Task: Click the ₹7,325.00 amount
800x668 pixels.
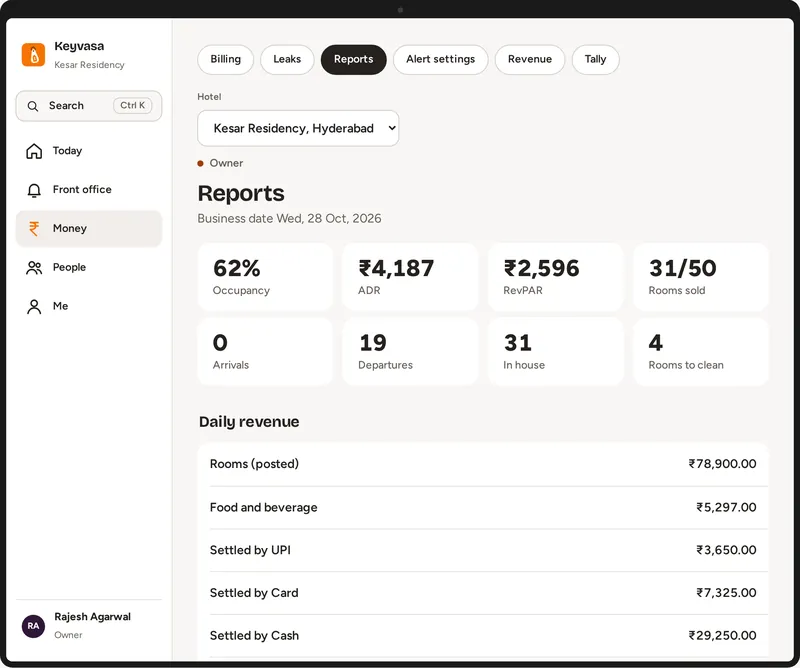Action: [726, 593]
